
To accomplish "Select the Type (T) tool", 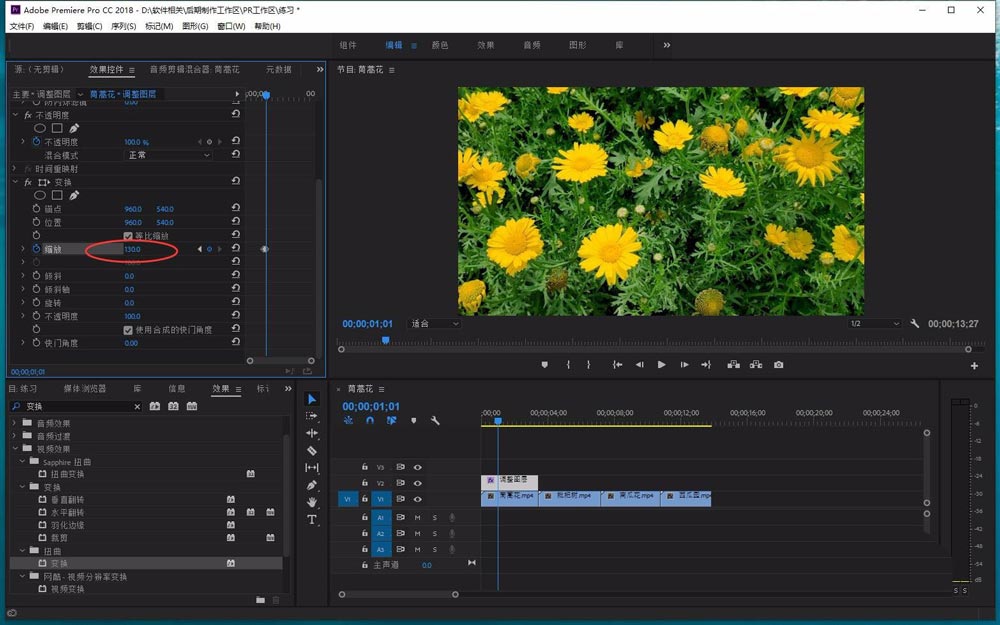I will (x=312, y=520).
